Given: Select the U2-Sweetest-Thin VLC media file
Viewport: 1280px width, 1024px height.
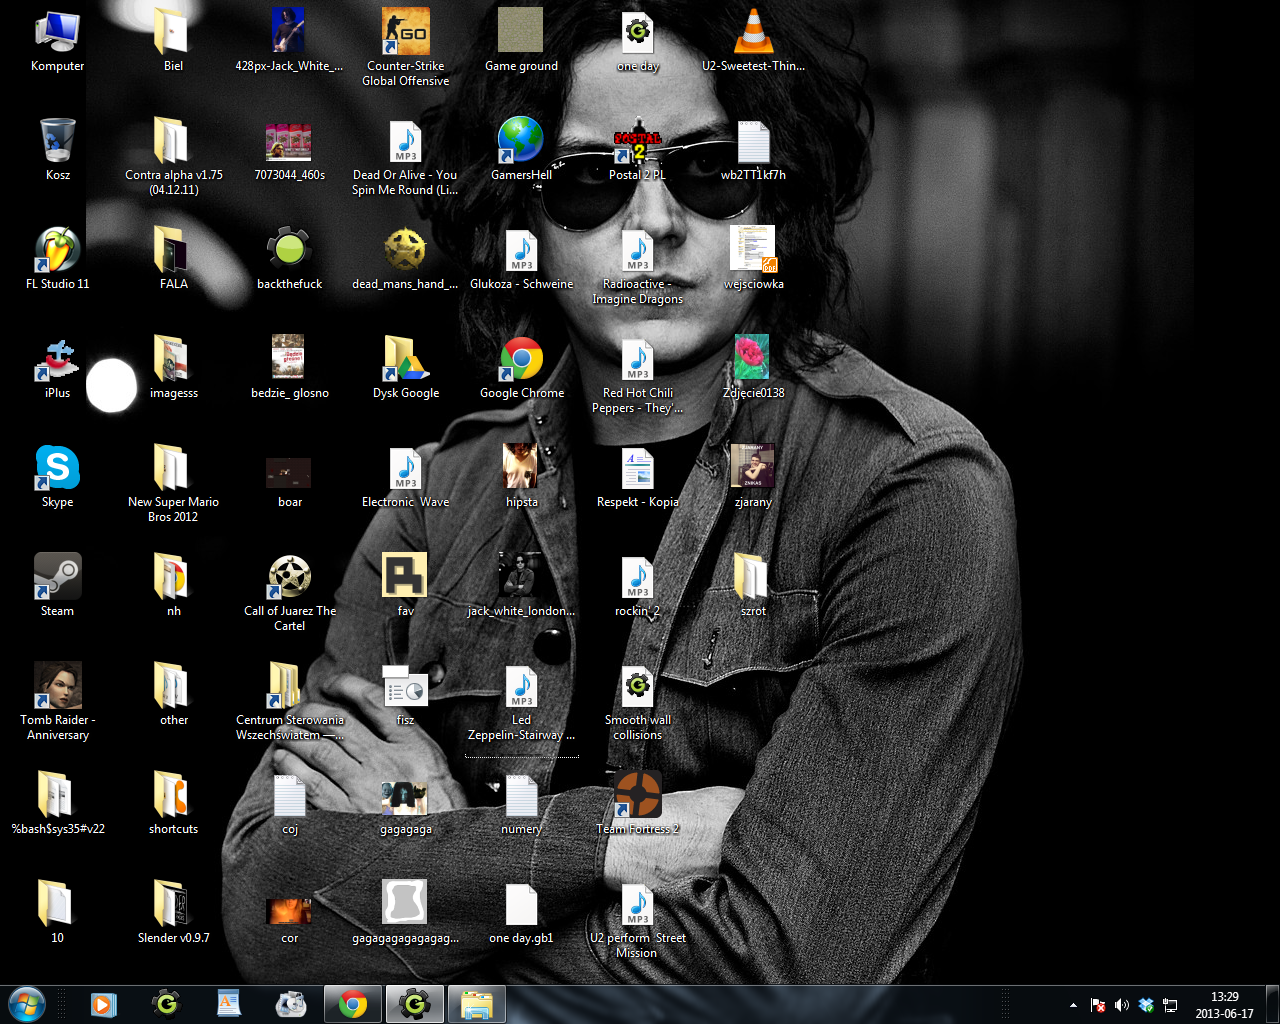Looking at the screenshot, I should [753, 33].
